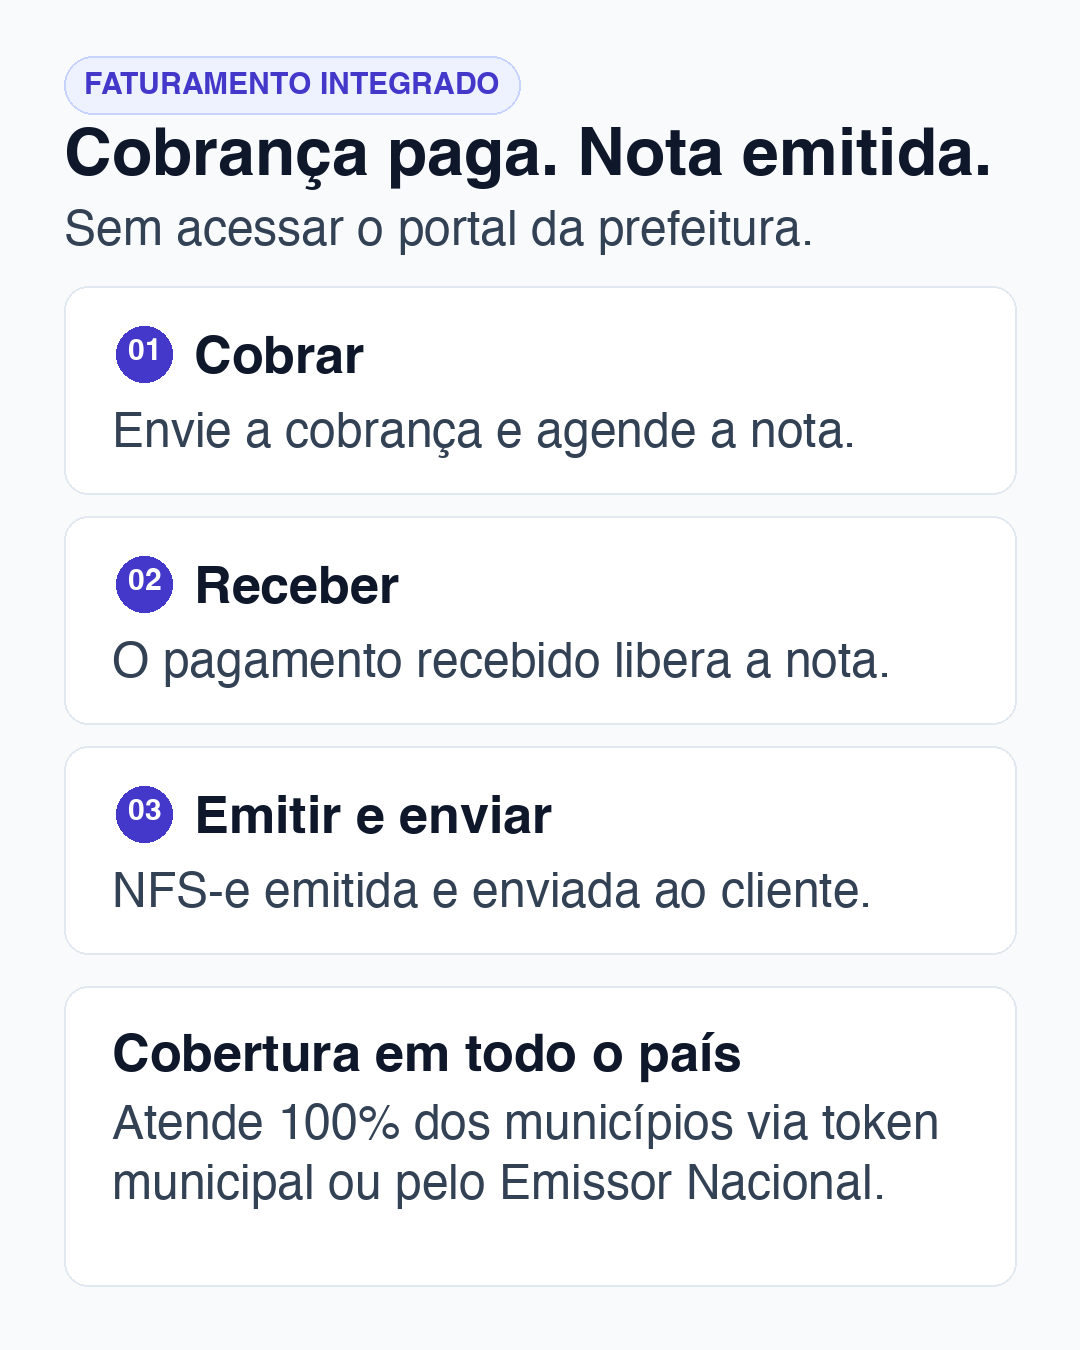Click the 03 step number badge
This screenshot has height=1350, width=1080.
[x=144, y=814]
